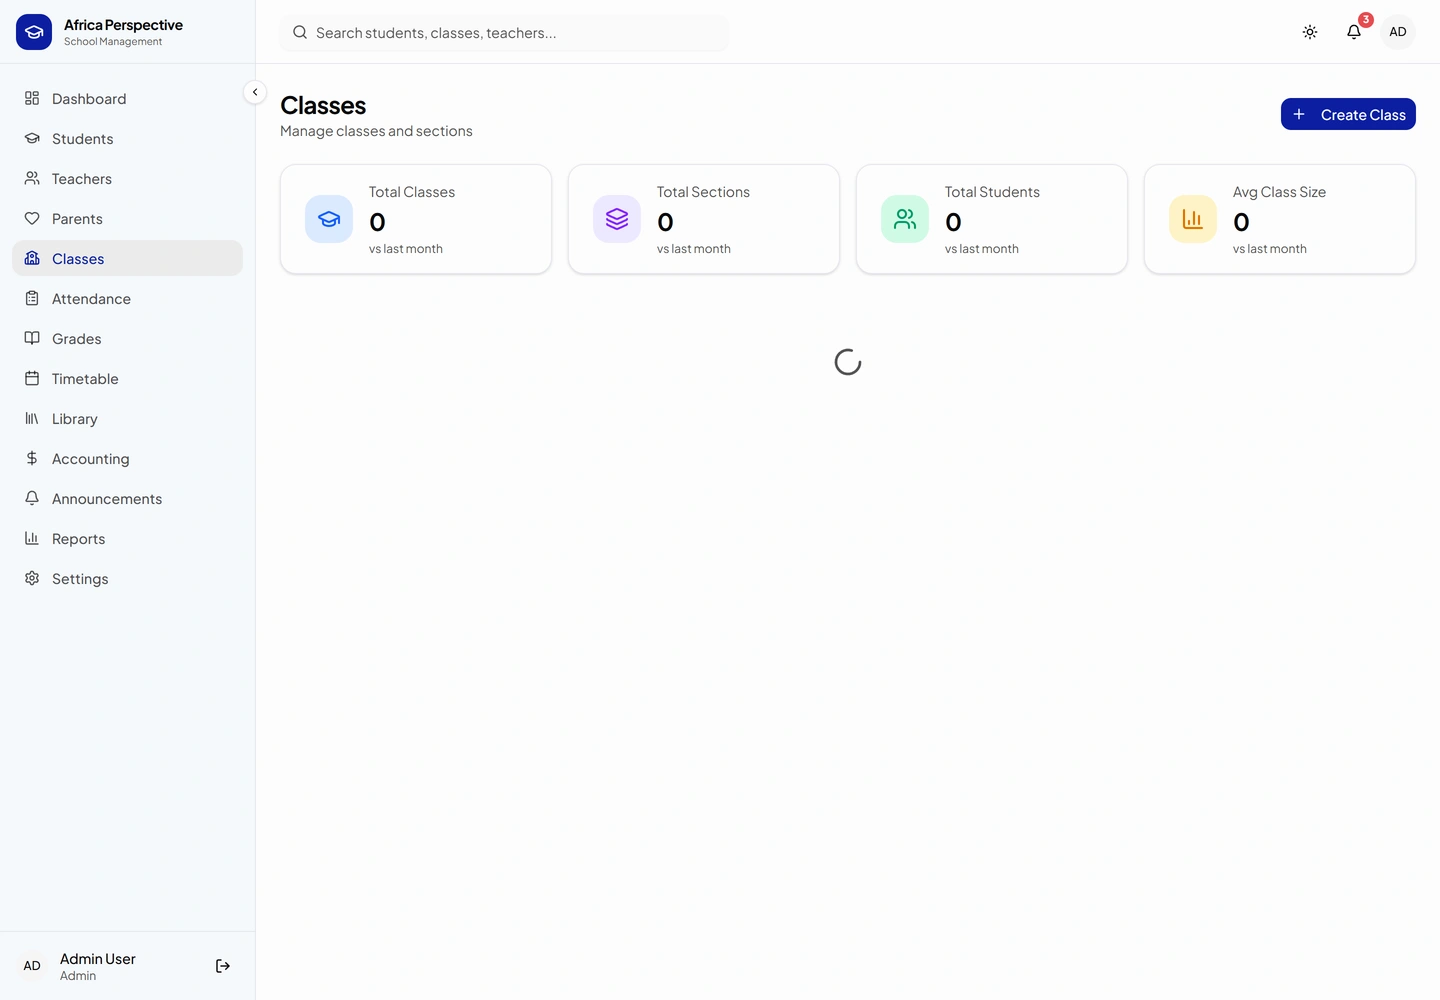Open Dashboard from the sidebar

pos(127,98)
